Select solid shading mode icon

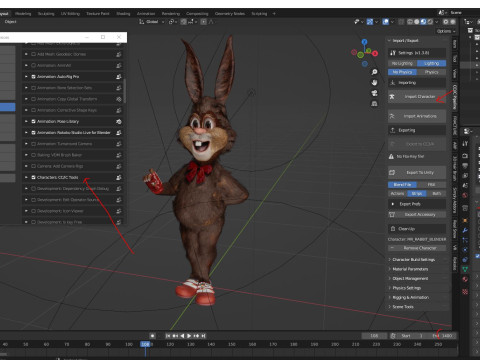tap(417, 22)
